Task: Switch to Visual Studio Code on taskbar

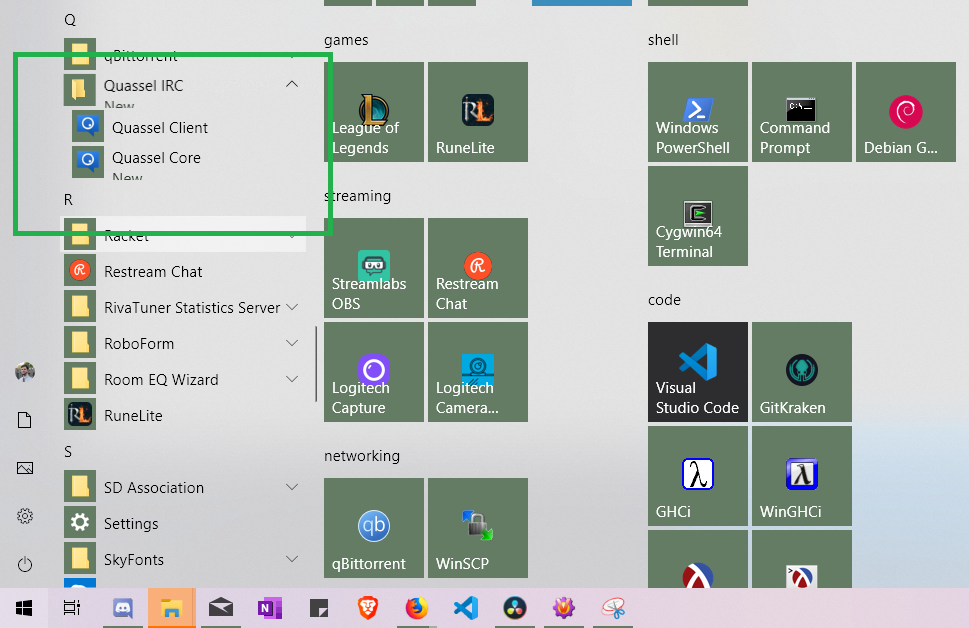Action: pyautogui.click(x=466, y=608)
